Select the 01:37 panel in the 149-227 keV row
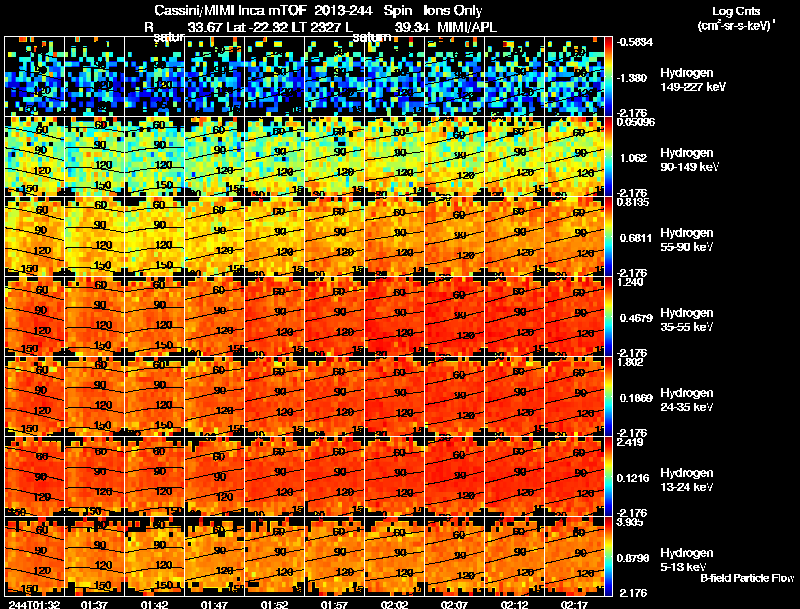The image size is (800, 609). pyautogui.click(x=94, y=77)
